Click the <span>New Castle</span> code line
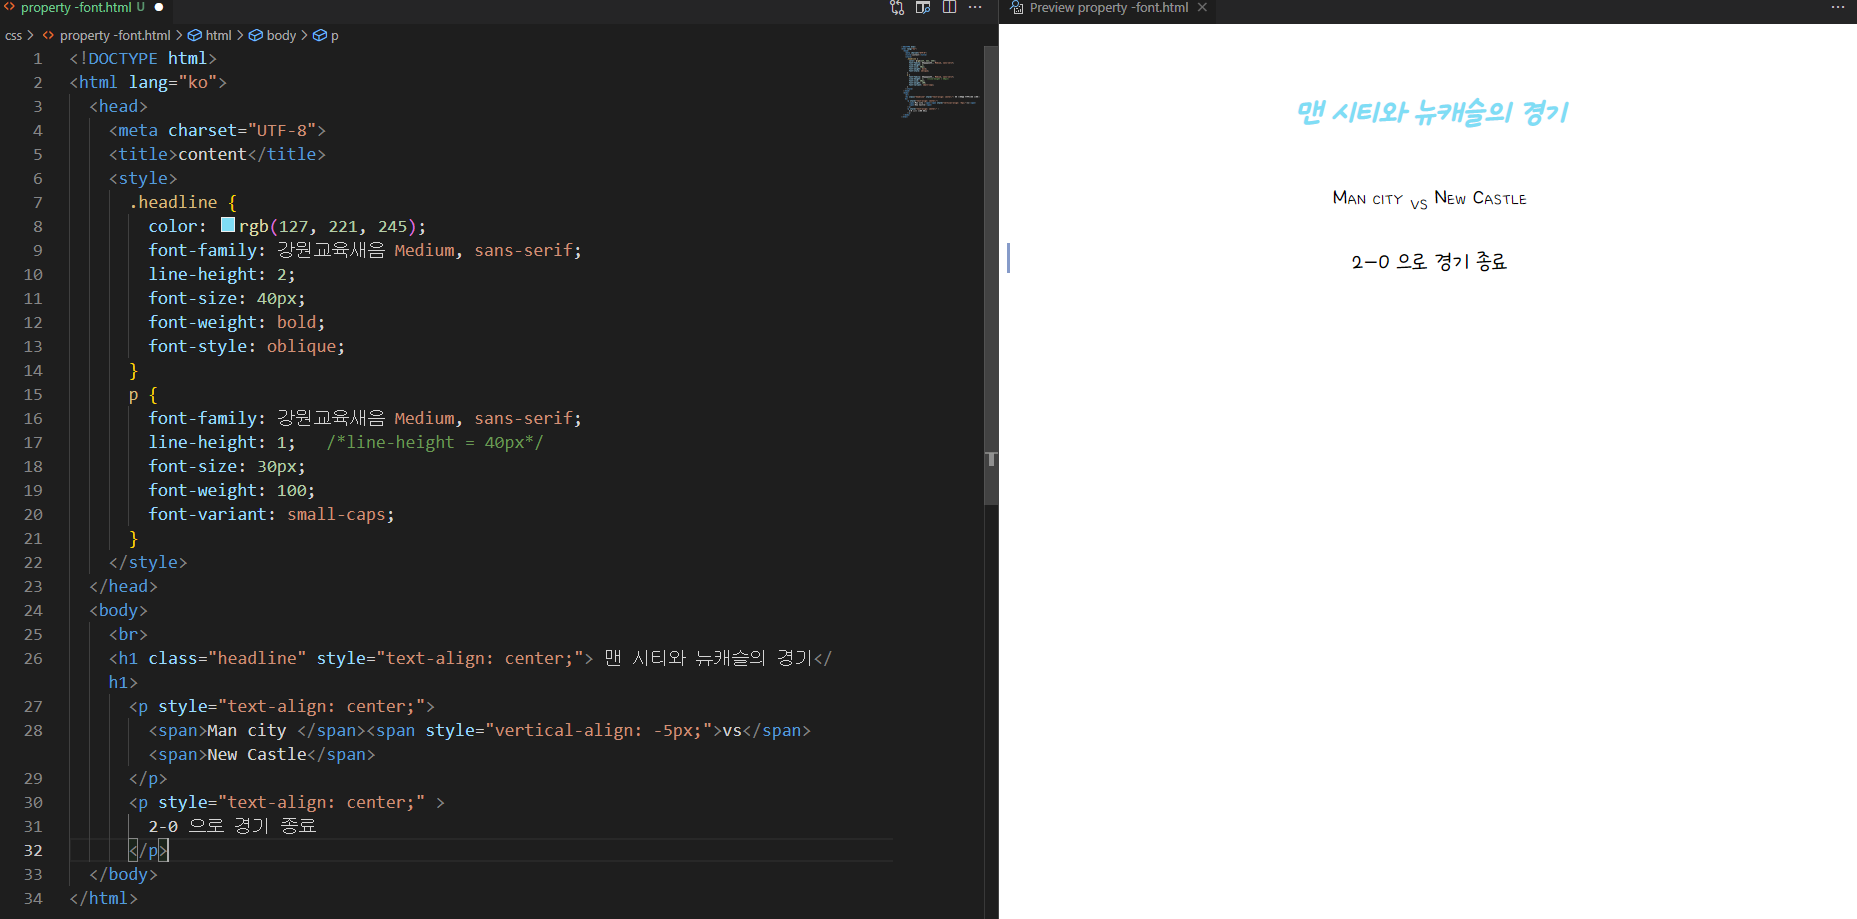 262,754
